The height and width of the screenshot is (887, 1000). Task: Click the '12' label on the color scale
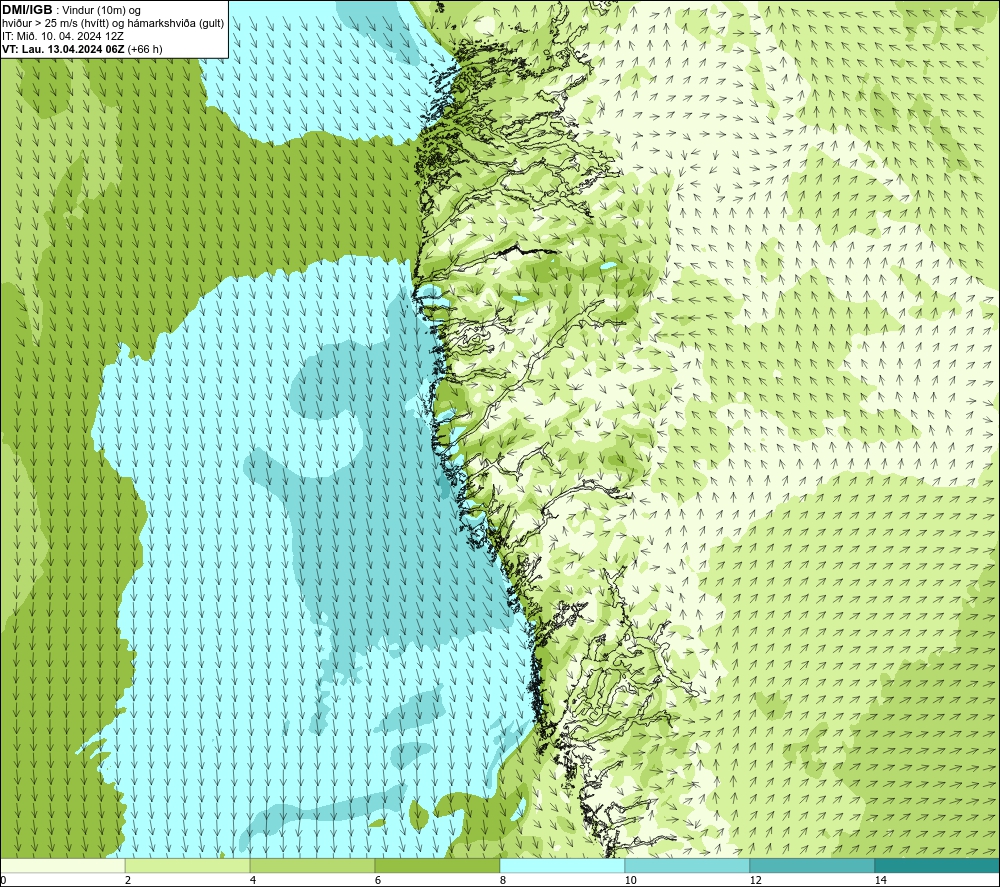coord(755,880)
